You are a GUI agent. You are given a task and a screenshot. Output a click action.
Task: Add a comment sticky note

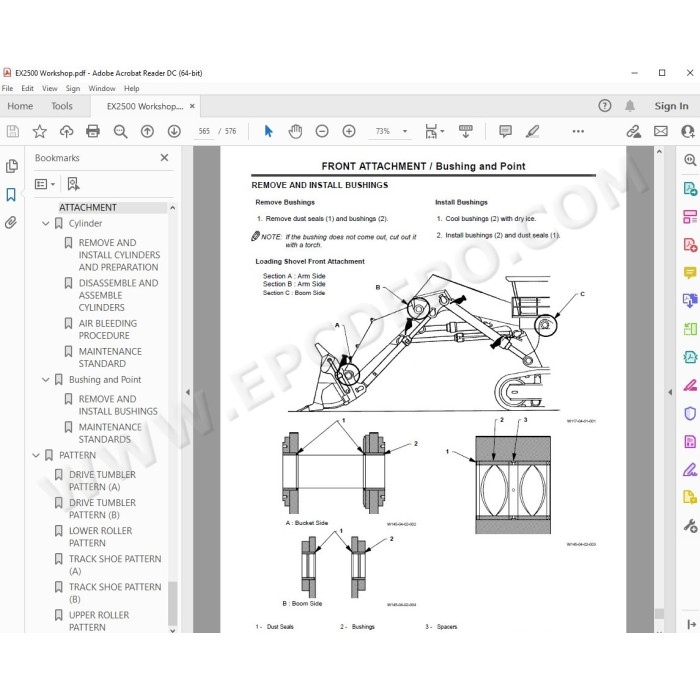click(505, 131)
